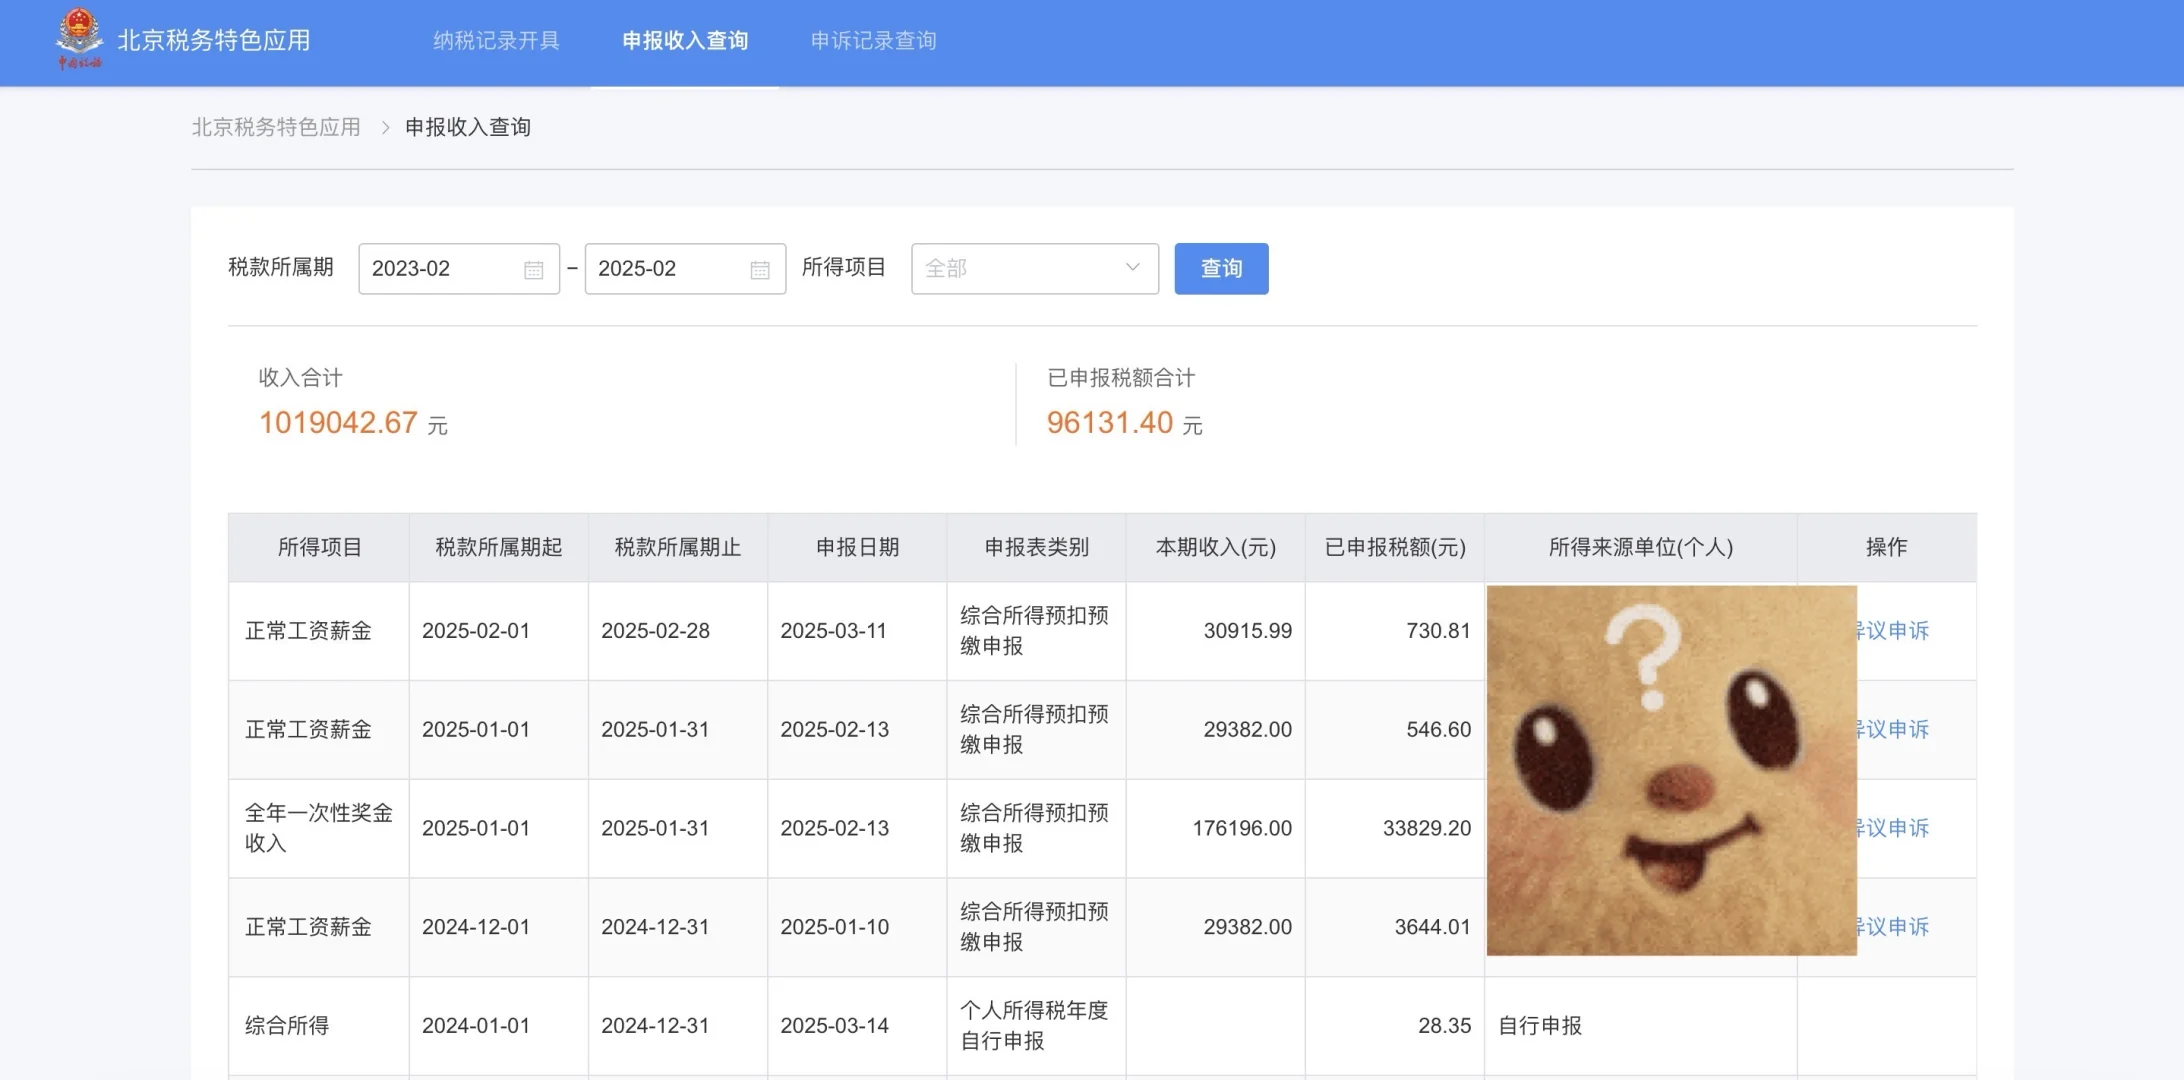Click 异议申诉 link for 2025-02 salary row
2184x1080 pixels.
tap(1893, 631)
